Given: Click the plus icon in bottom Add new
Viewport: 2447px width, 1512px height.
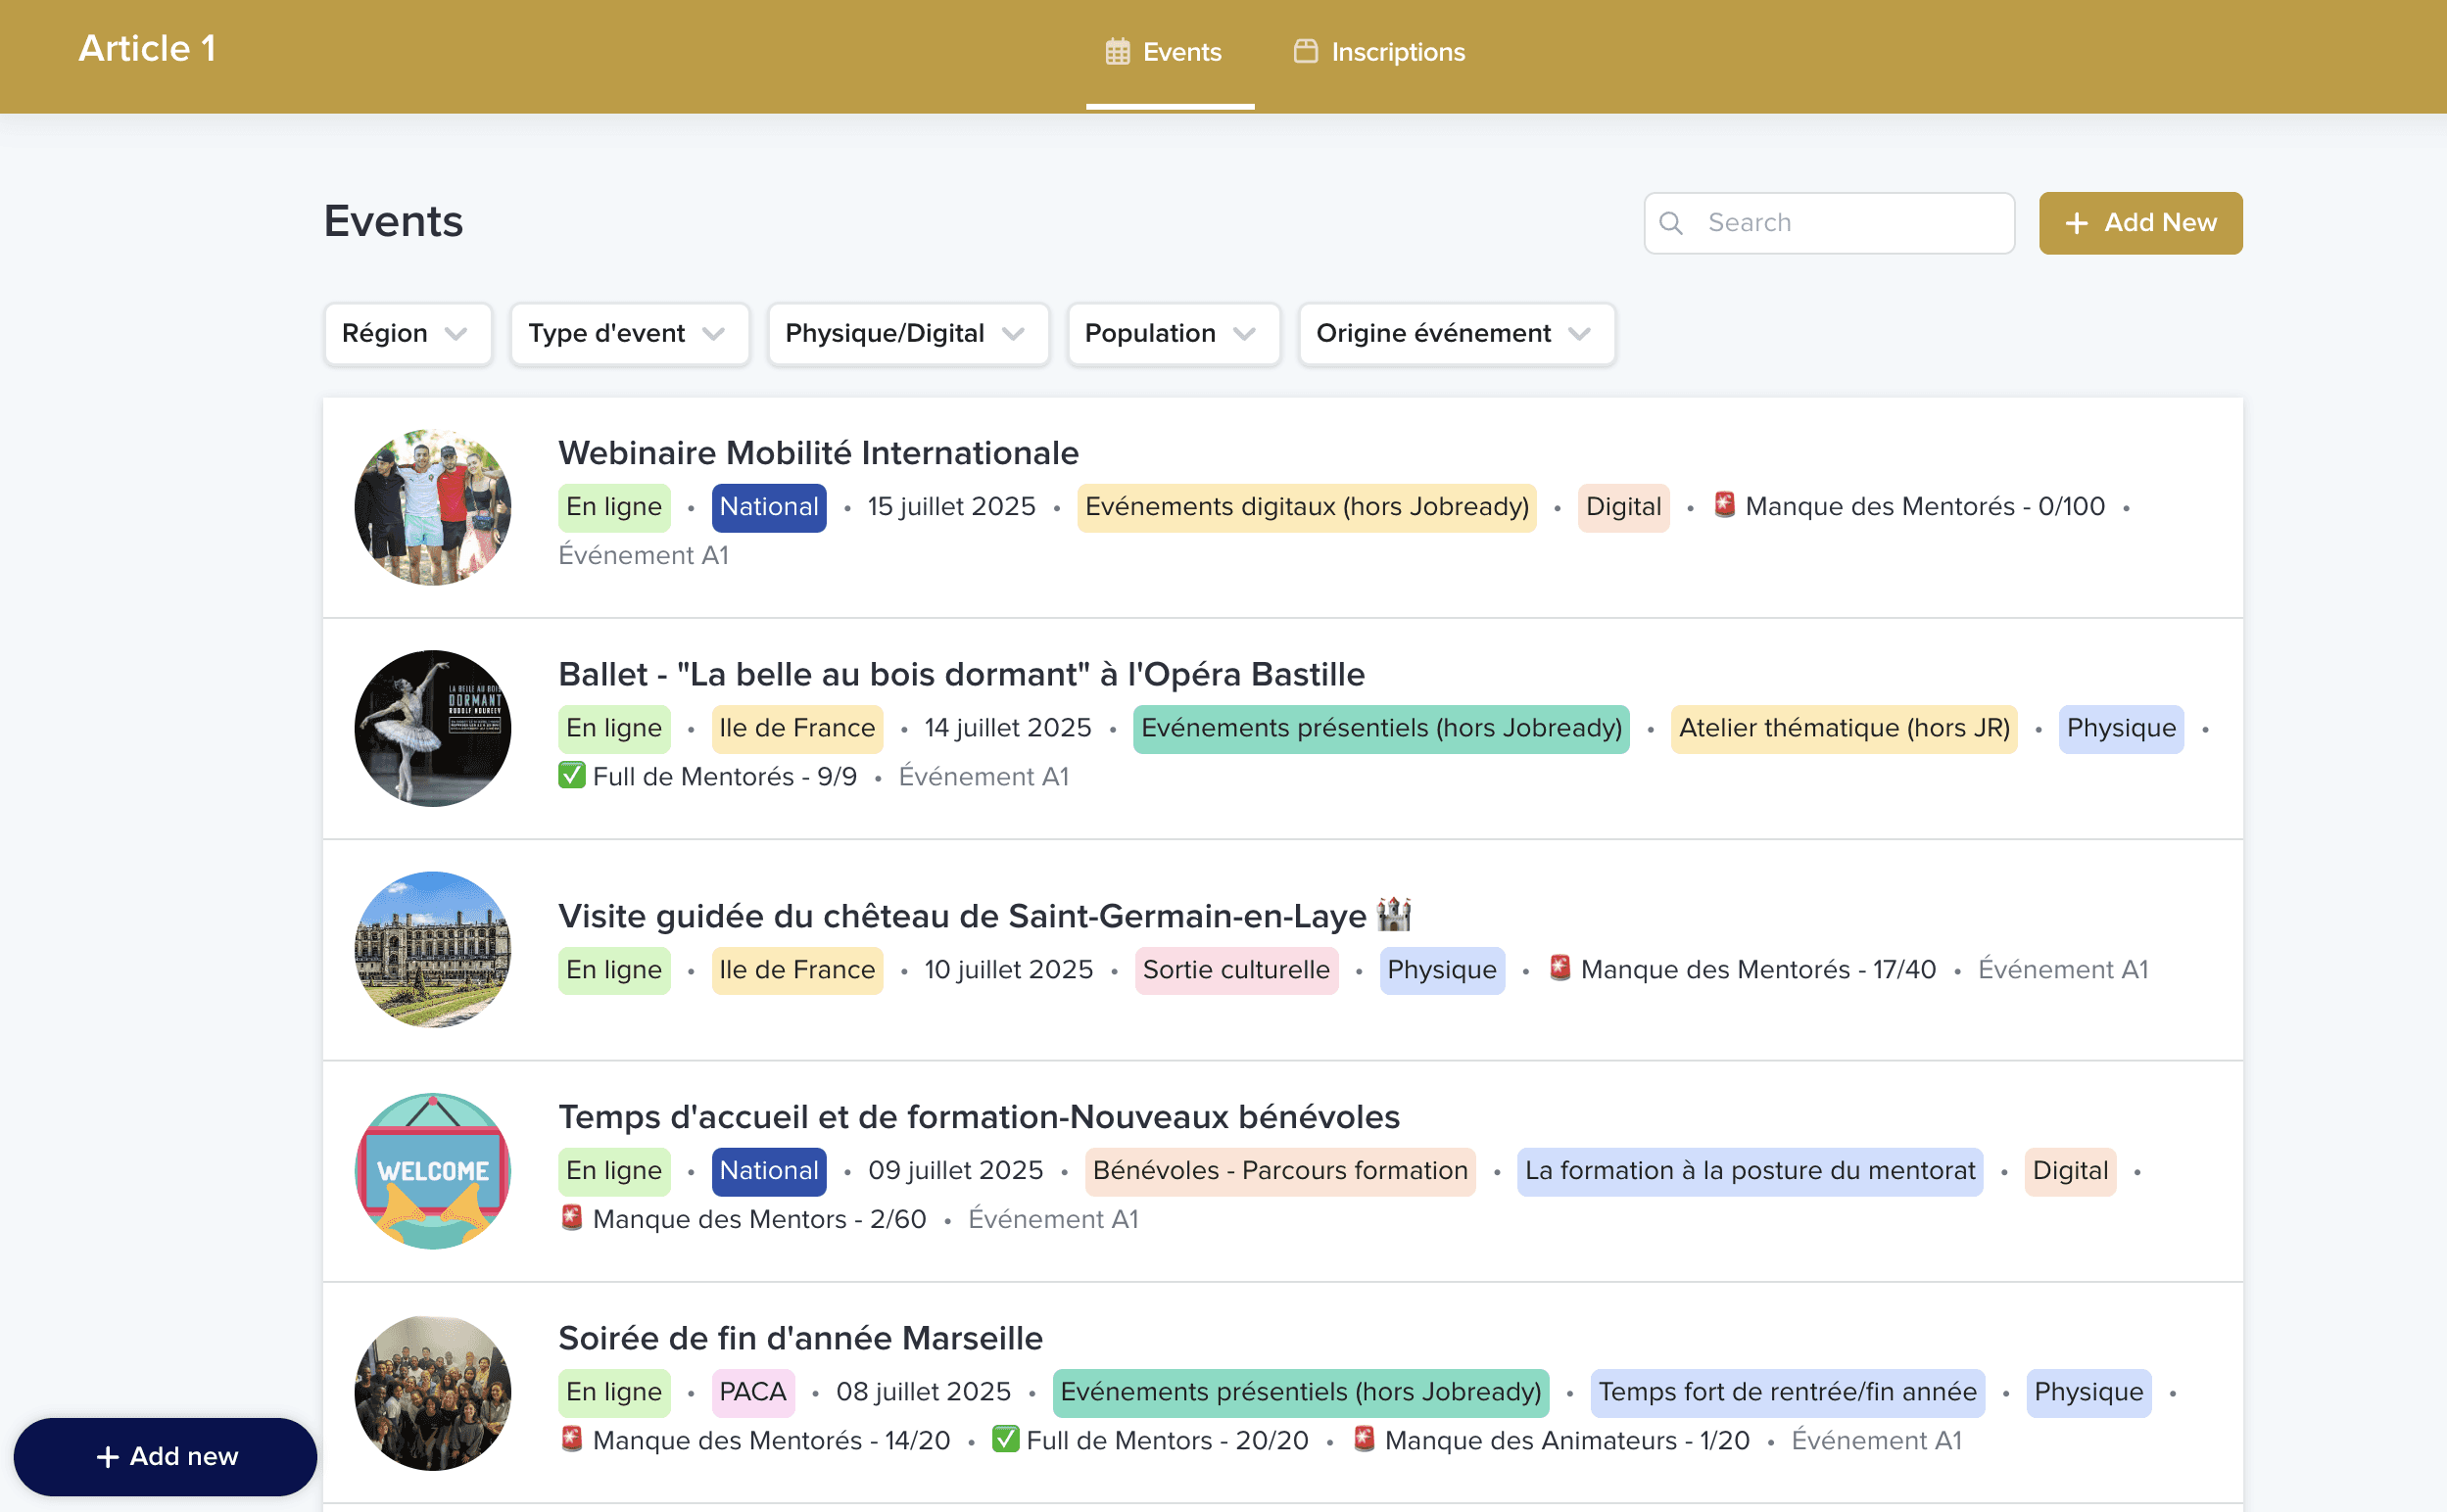Looking at the screenshot, I should (x=107, y=1457).
